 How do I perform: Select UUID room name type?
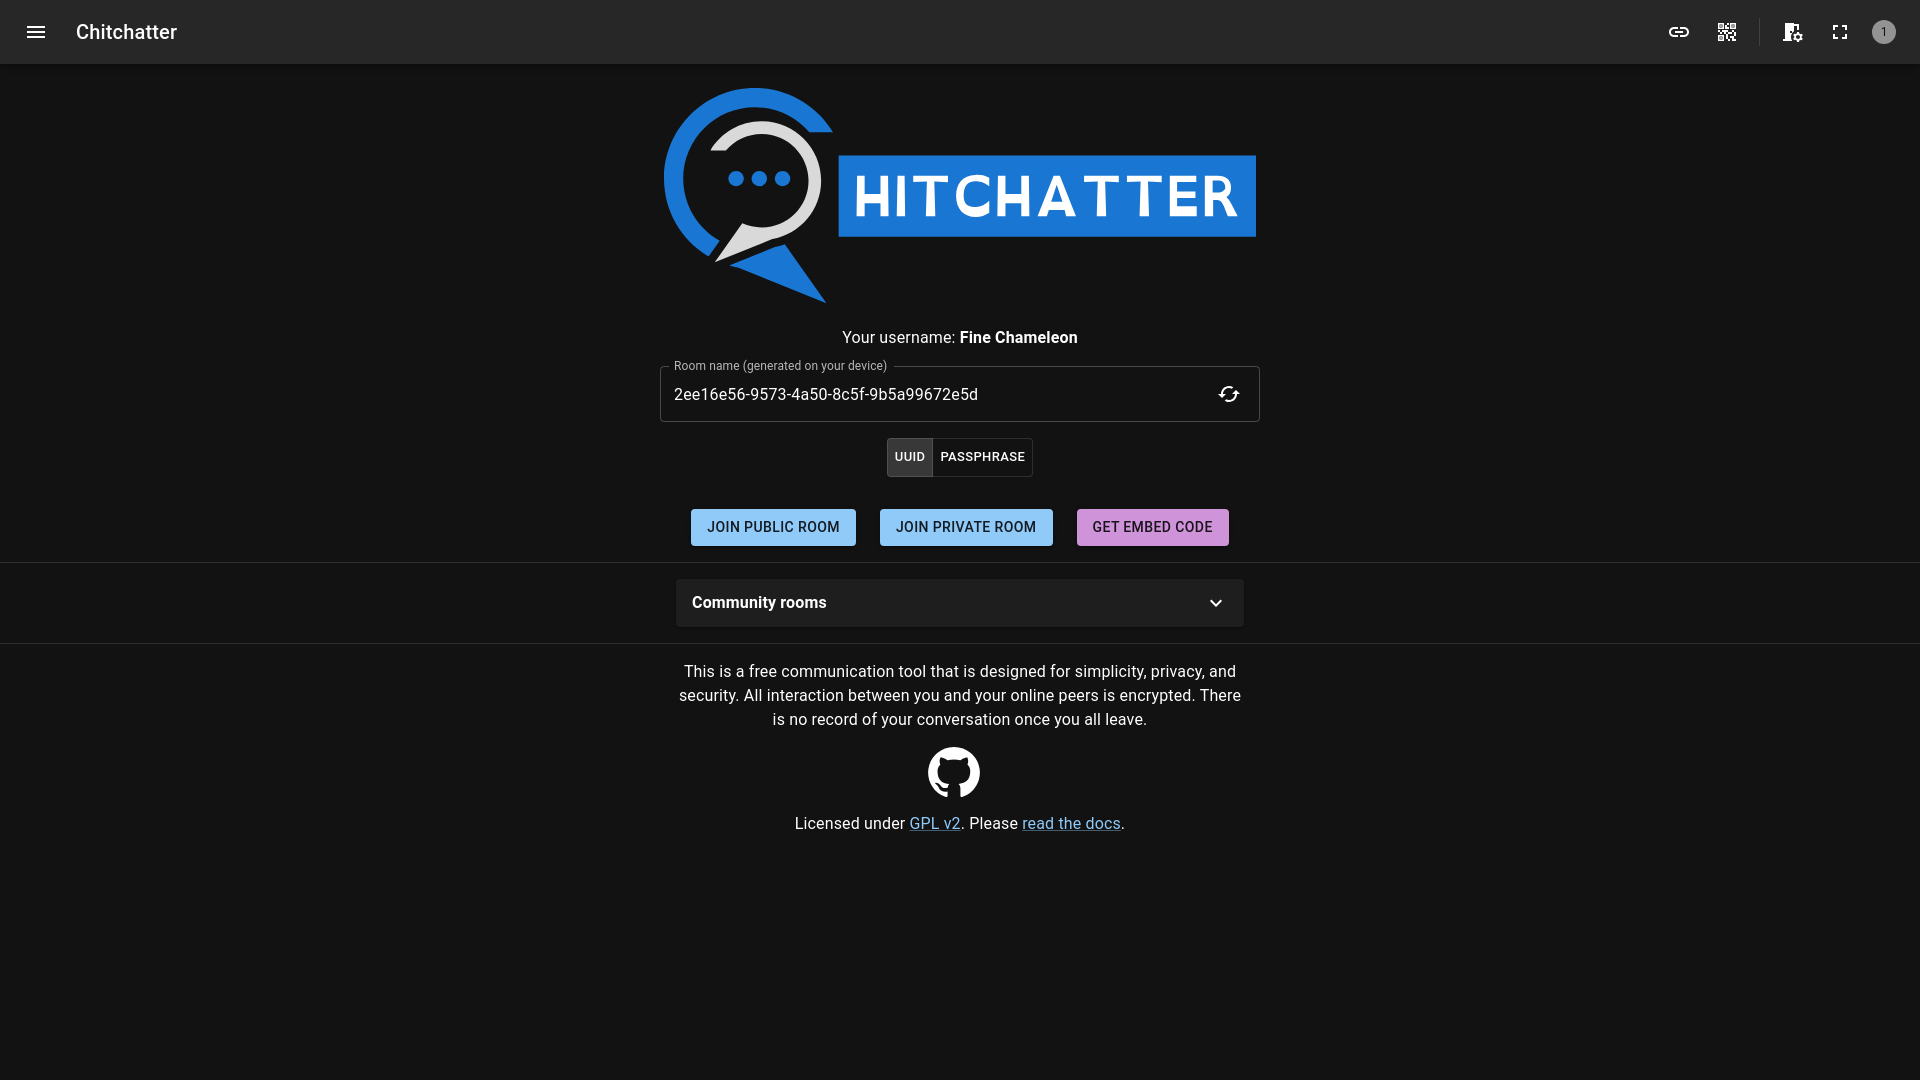pyautogui.click(x=910, y=457)
